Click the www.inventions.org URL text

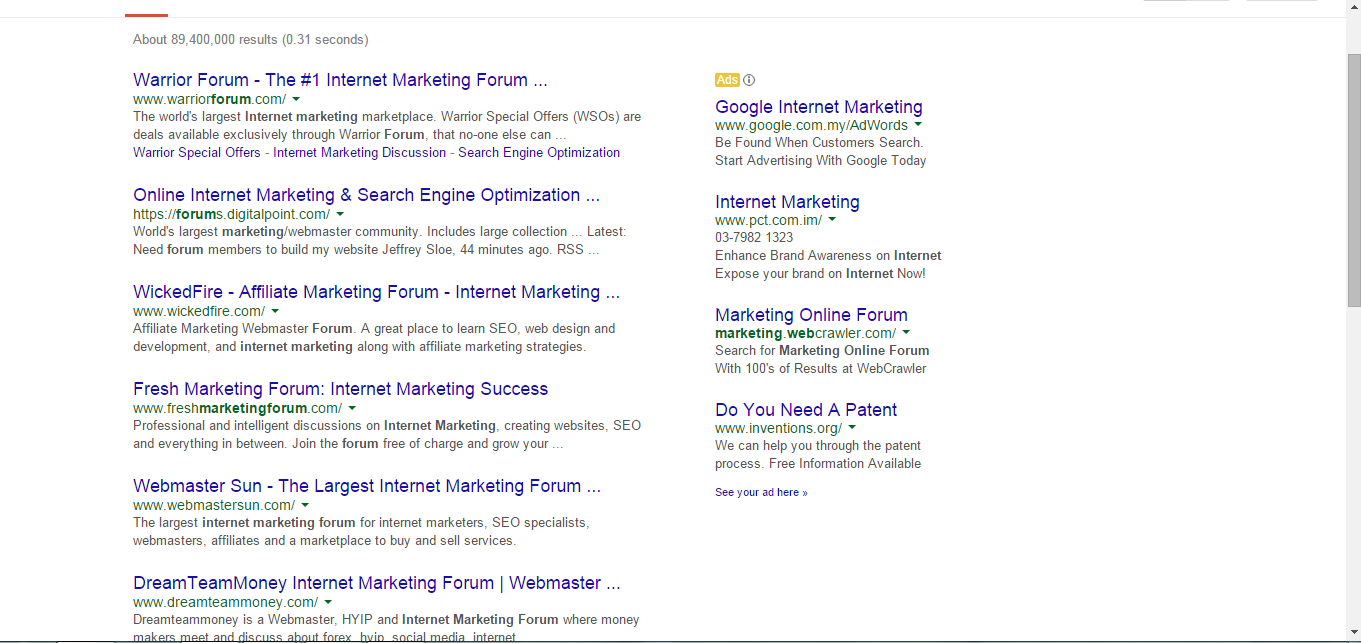pyautogui.click(x=778, y=429)
